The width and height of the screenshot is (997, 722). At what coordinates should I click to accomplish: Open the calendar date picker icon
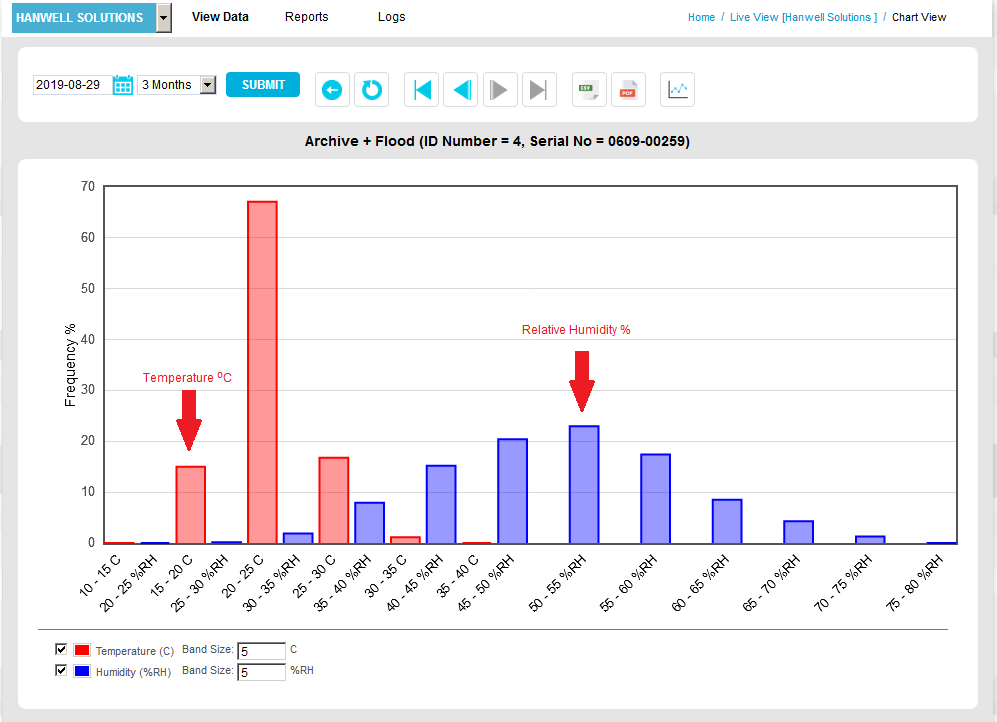tap(123, 86)
